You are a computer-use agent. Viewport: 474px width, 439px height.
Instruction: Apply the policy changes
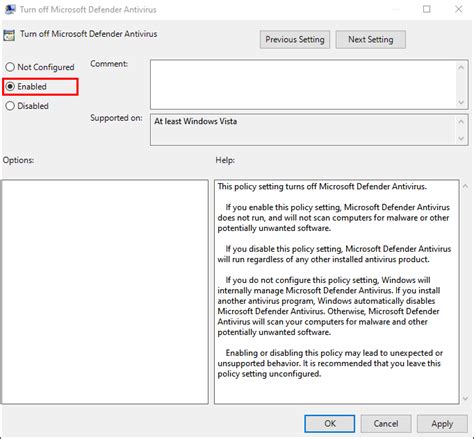pyautogui.click(x=442, y=424)
